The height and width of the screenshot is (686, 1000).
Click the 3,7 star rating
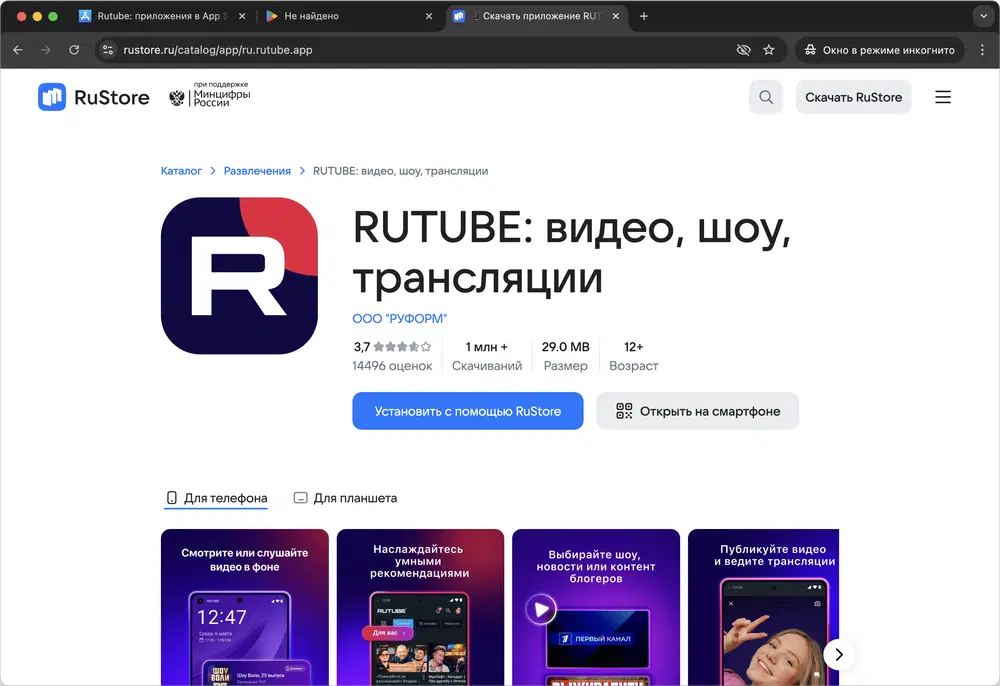[392, 347]
